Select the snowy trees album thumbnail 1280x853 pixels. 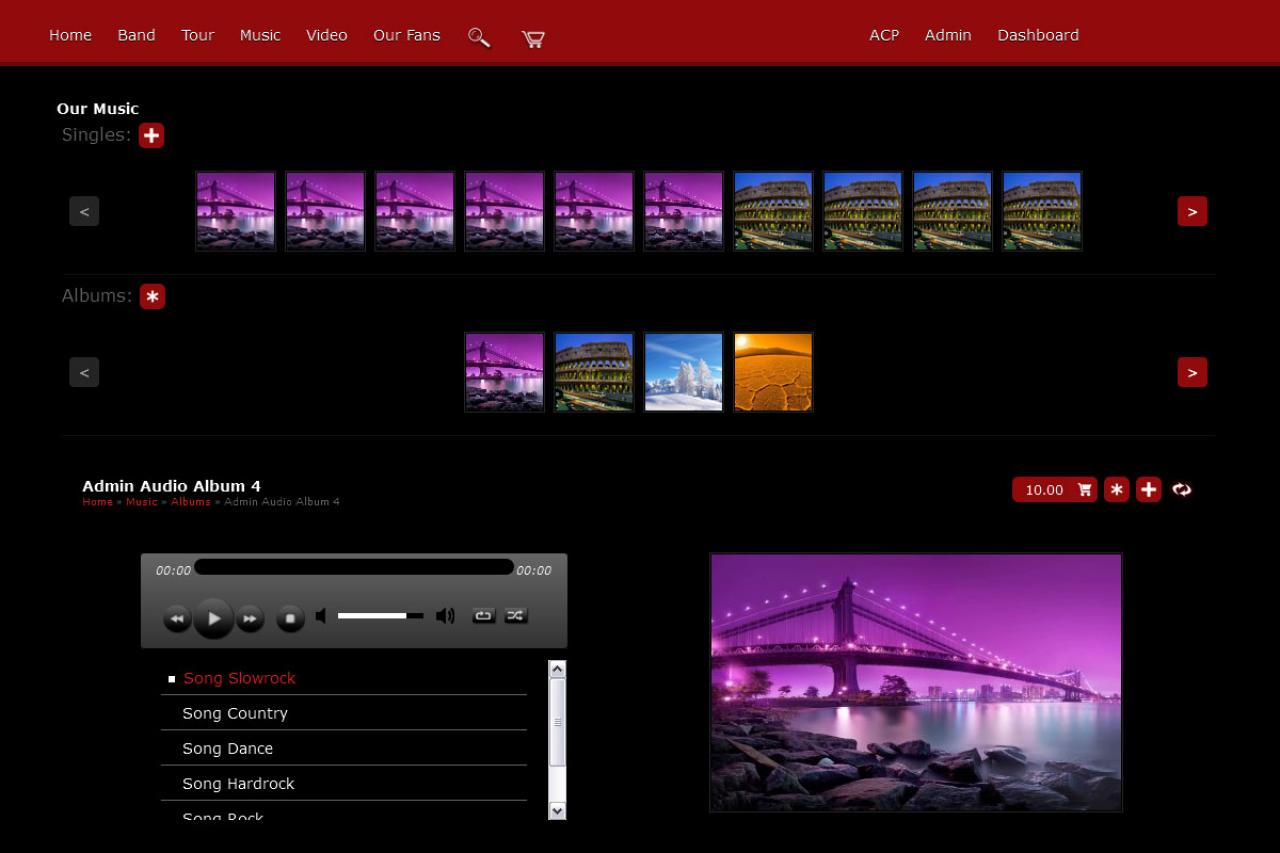click(683, 372)
